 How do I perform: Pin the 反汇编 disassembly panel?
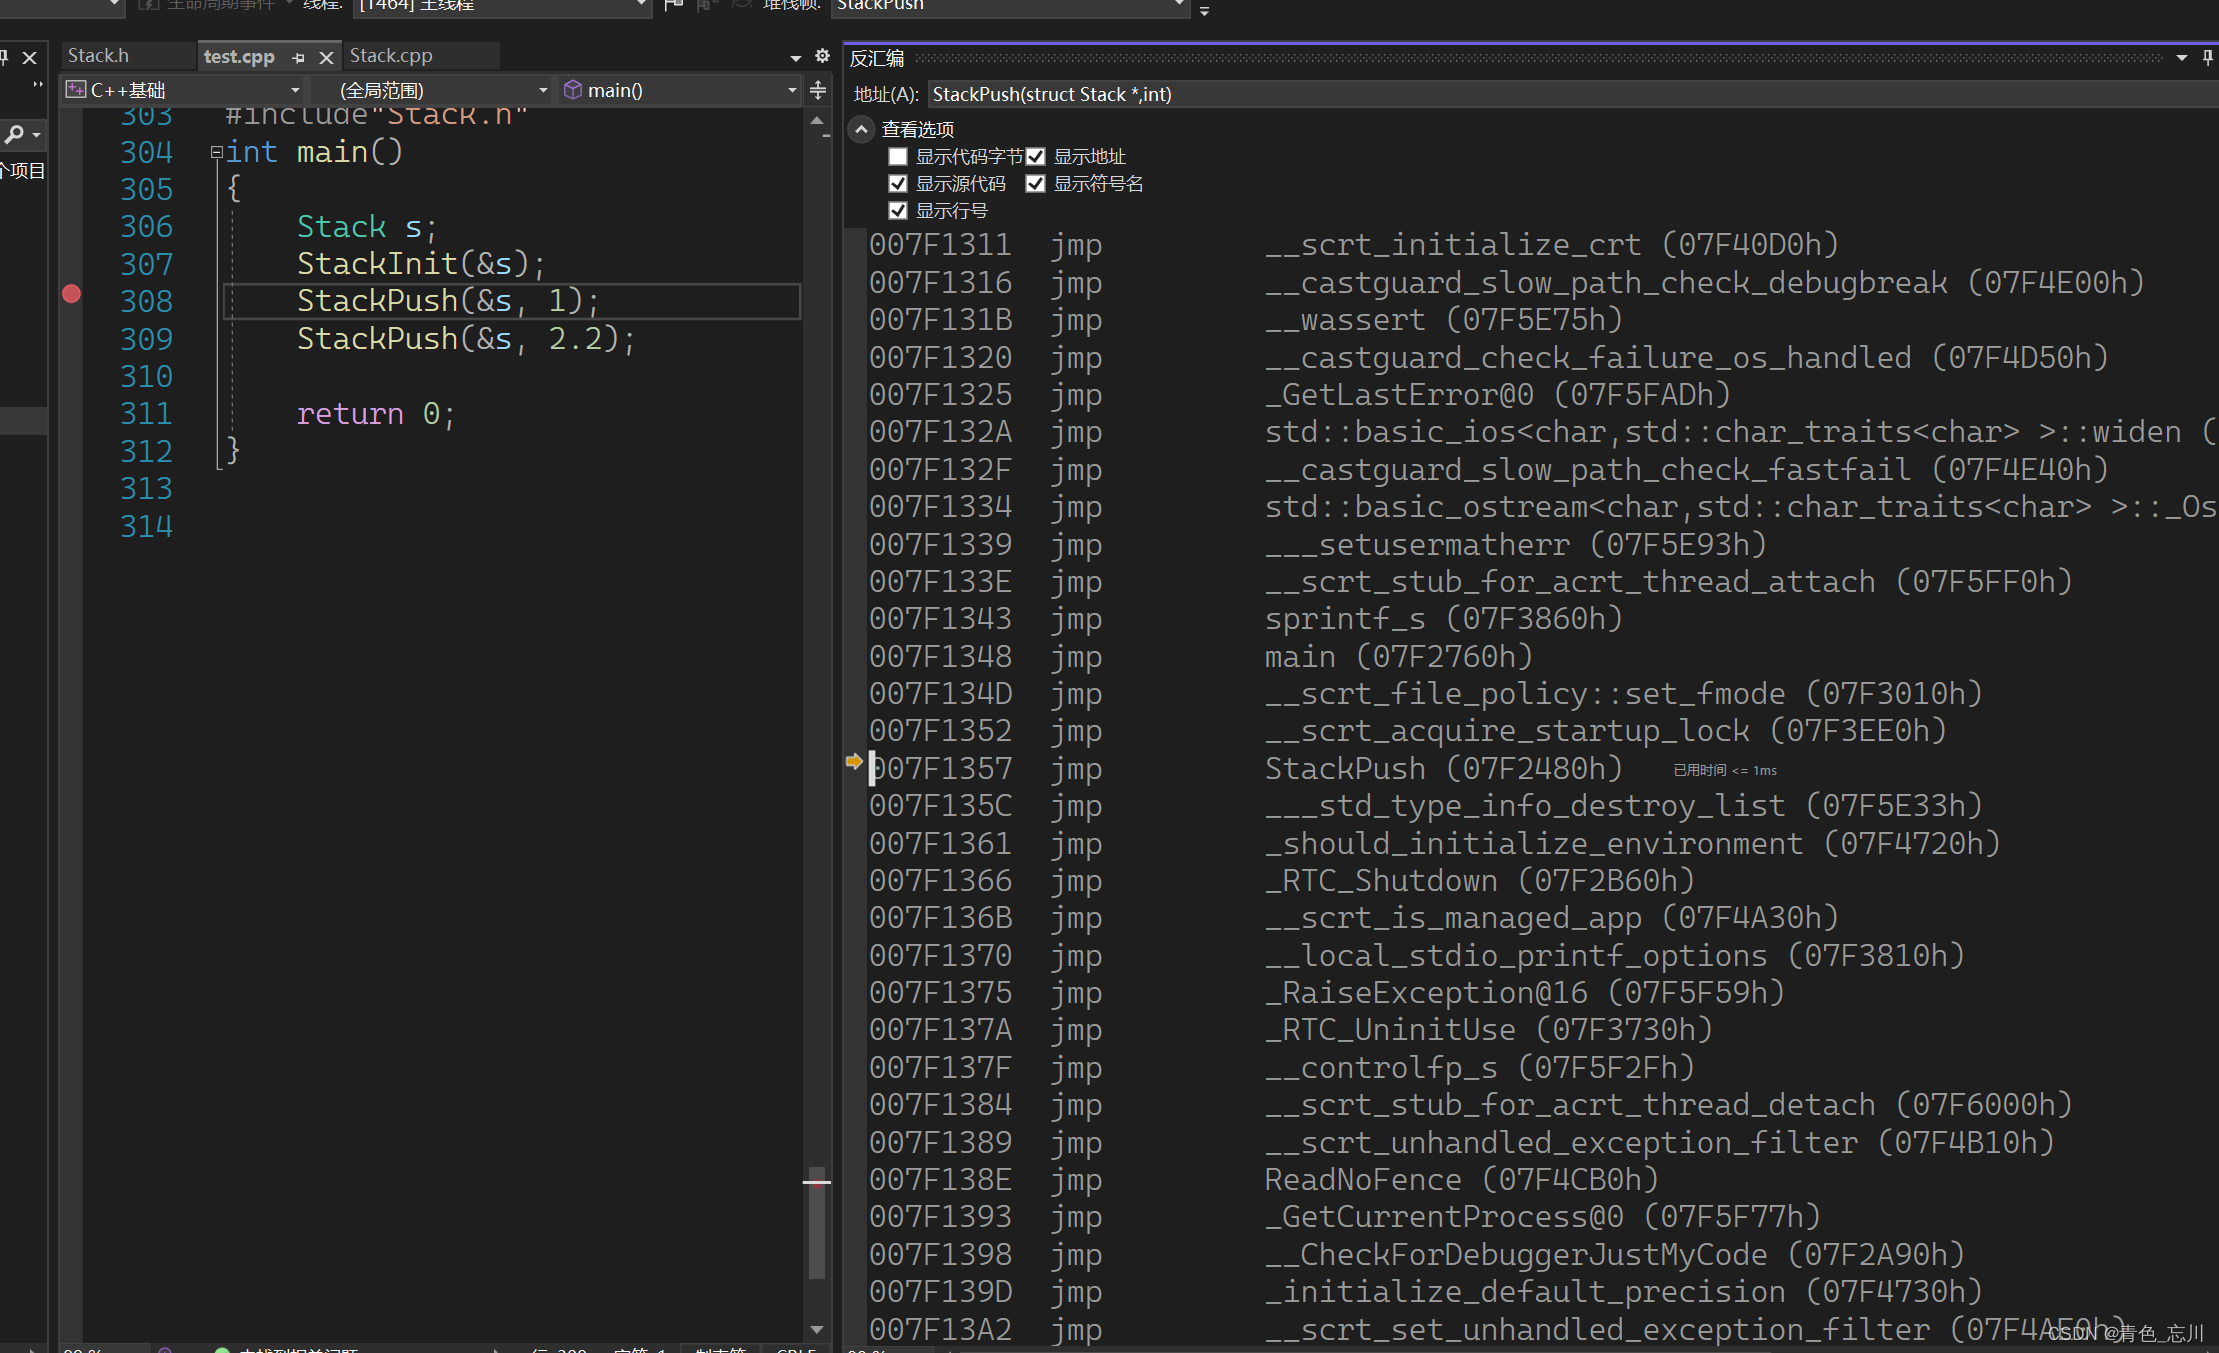(2207, 58)
